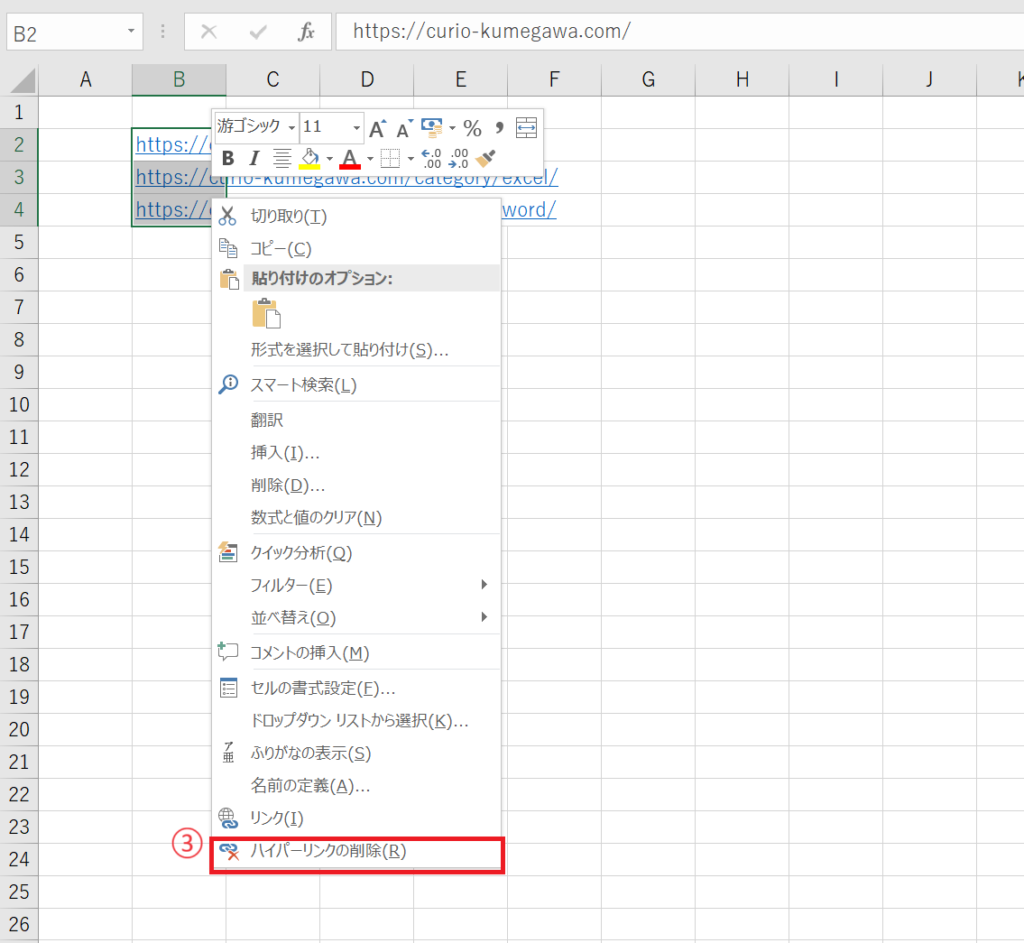The height and width of the screenshot is (943, 1024).
Task: Select column A header
Action: point(86,80)
